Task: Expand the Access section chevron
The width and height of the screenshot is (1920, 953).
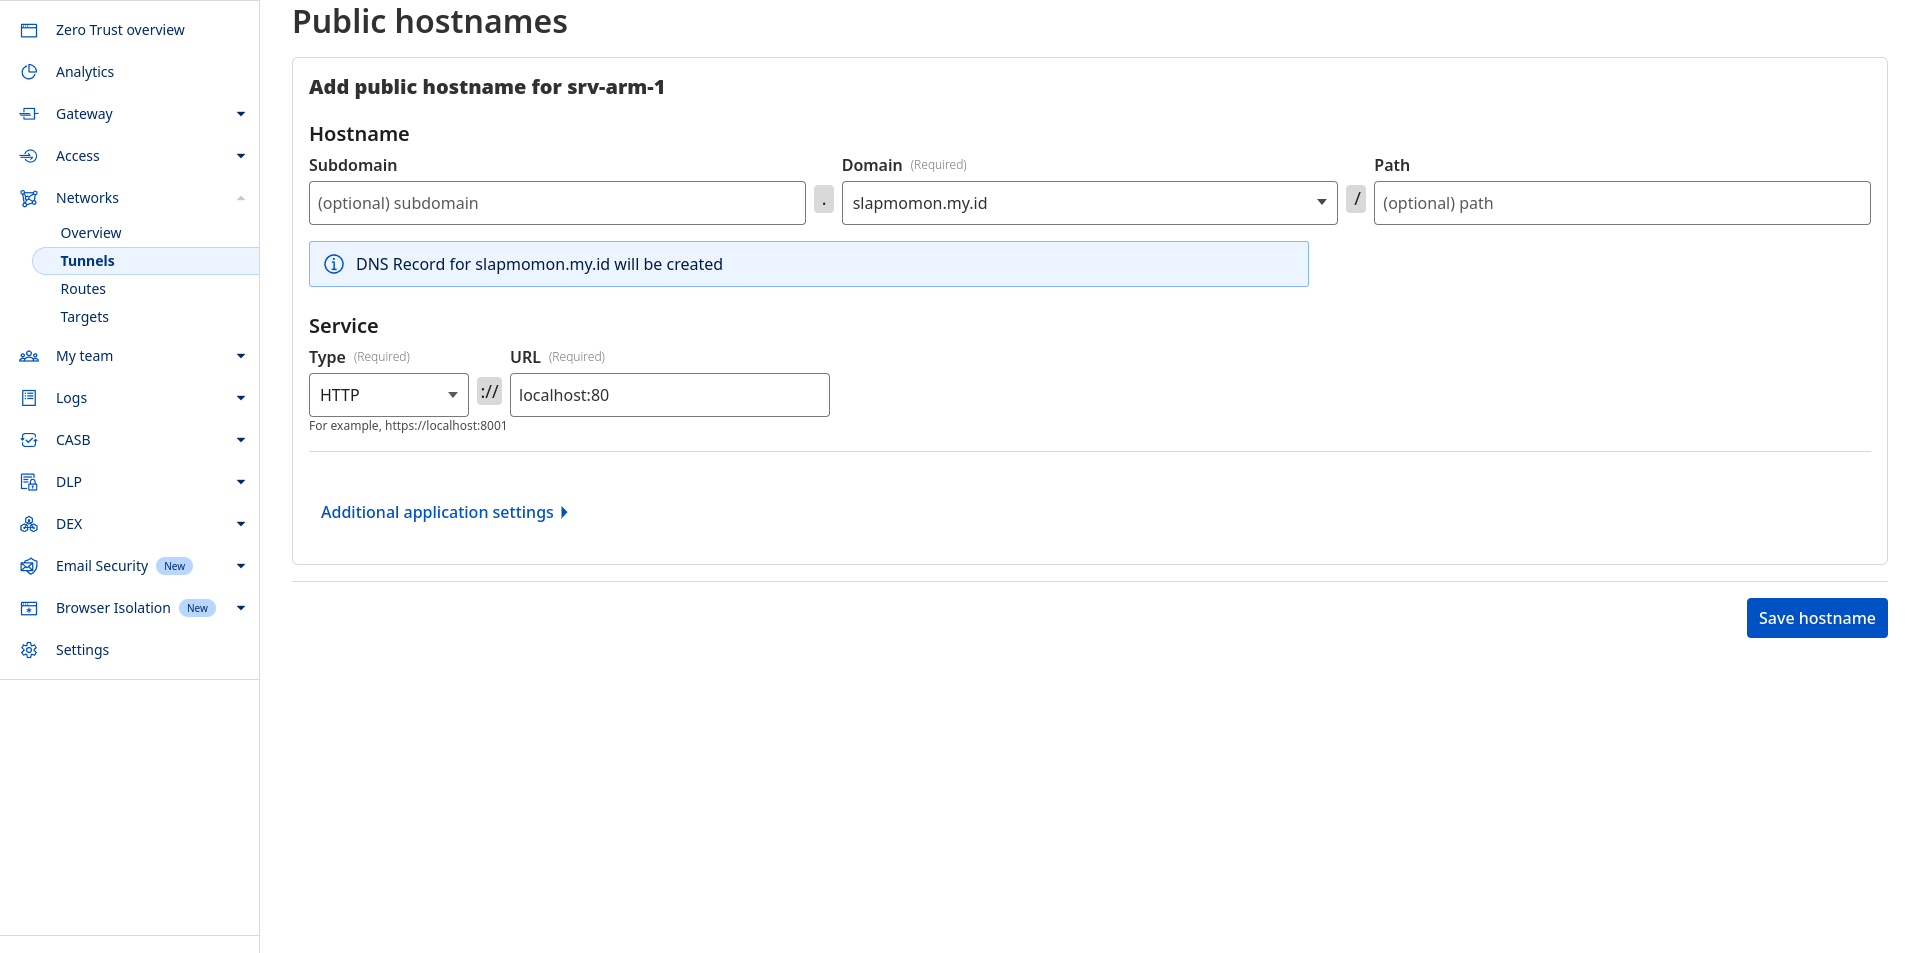Action: [x=240, y=156]
